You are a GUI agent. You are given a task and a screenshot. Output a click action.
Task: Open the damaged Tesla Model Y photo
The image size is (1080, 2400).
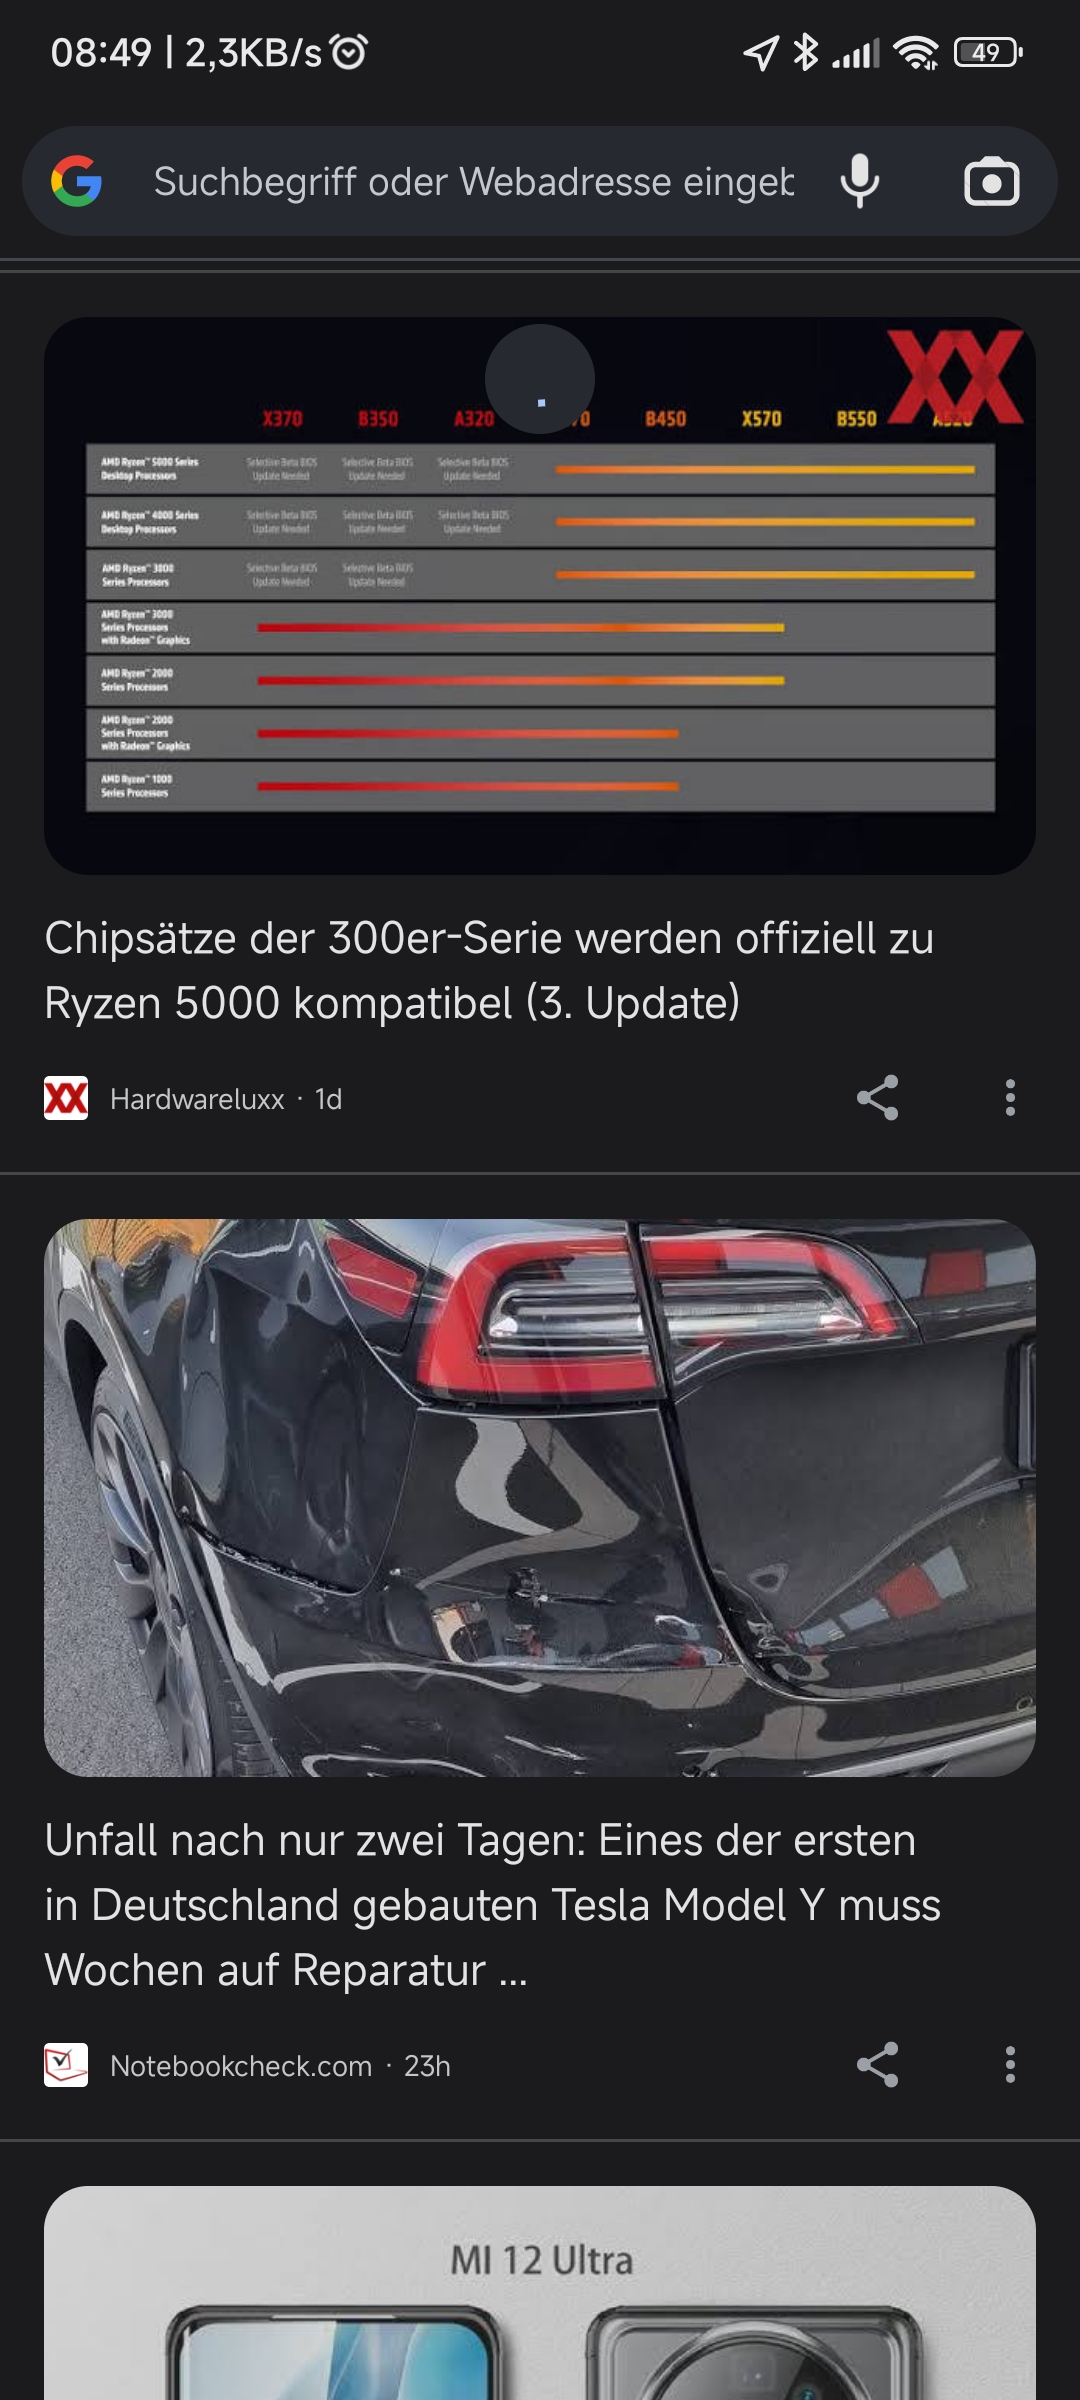click(x=540, y=1498)
